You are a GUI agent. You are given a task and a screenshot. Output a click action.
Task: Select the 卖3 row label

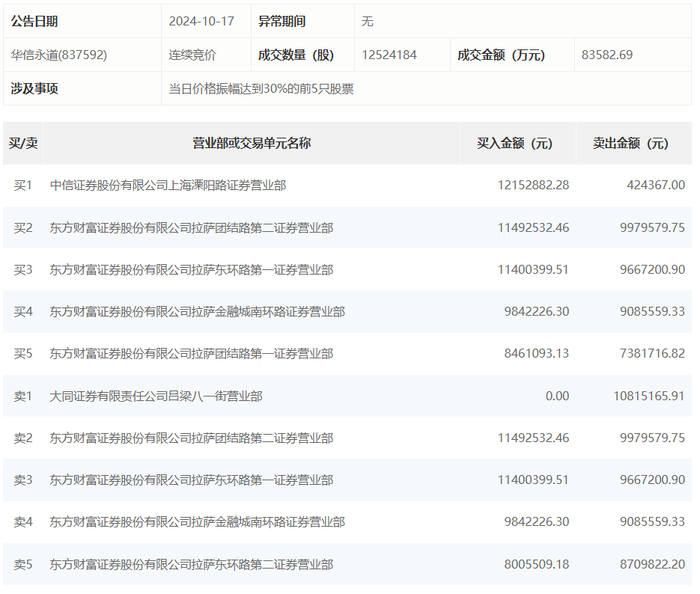click(23, 480)
